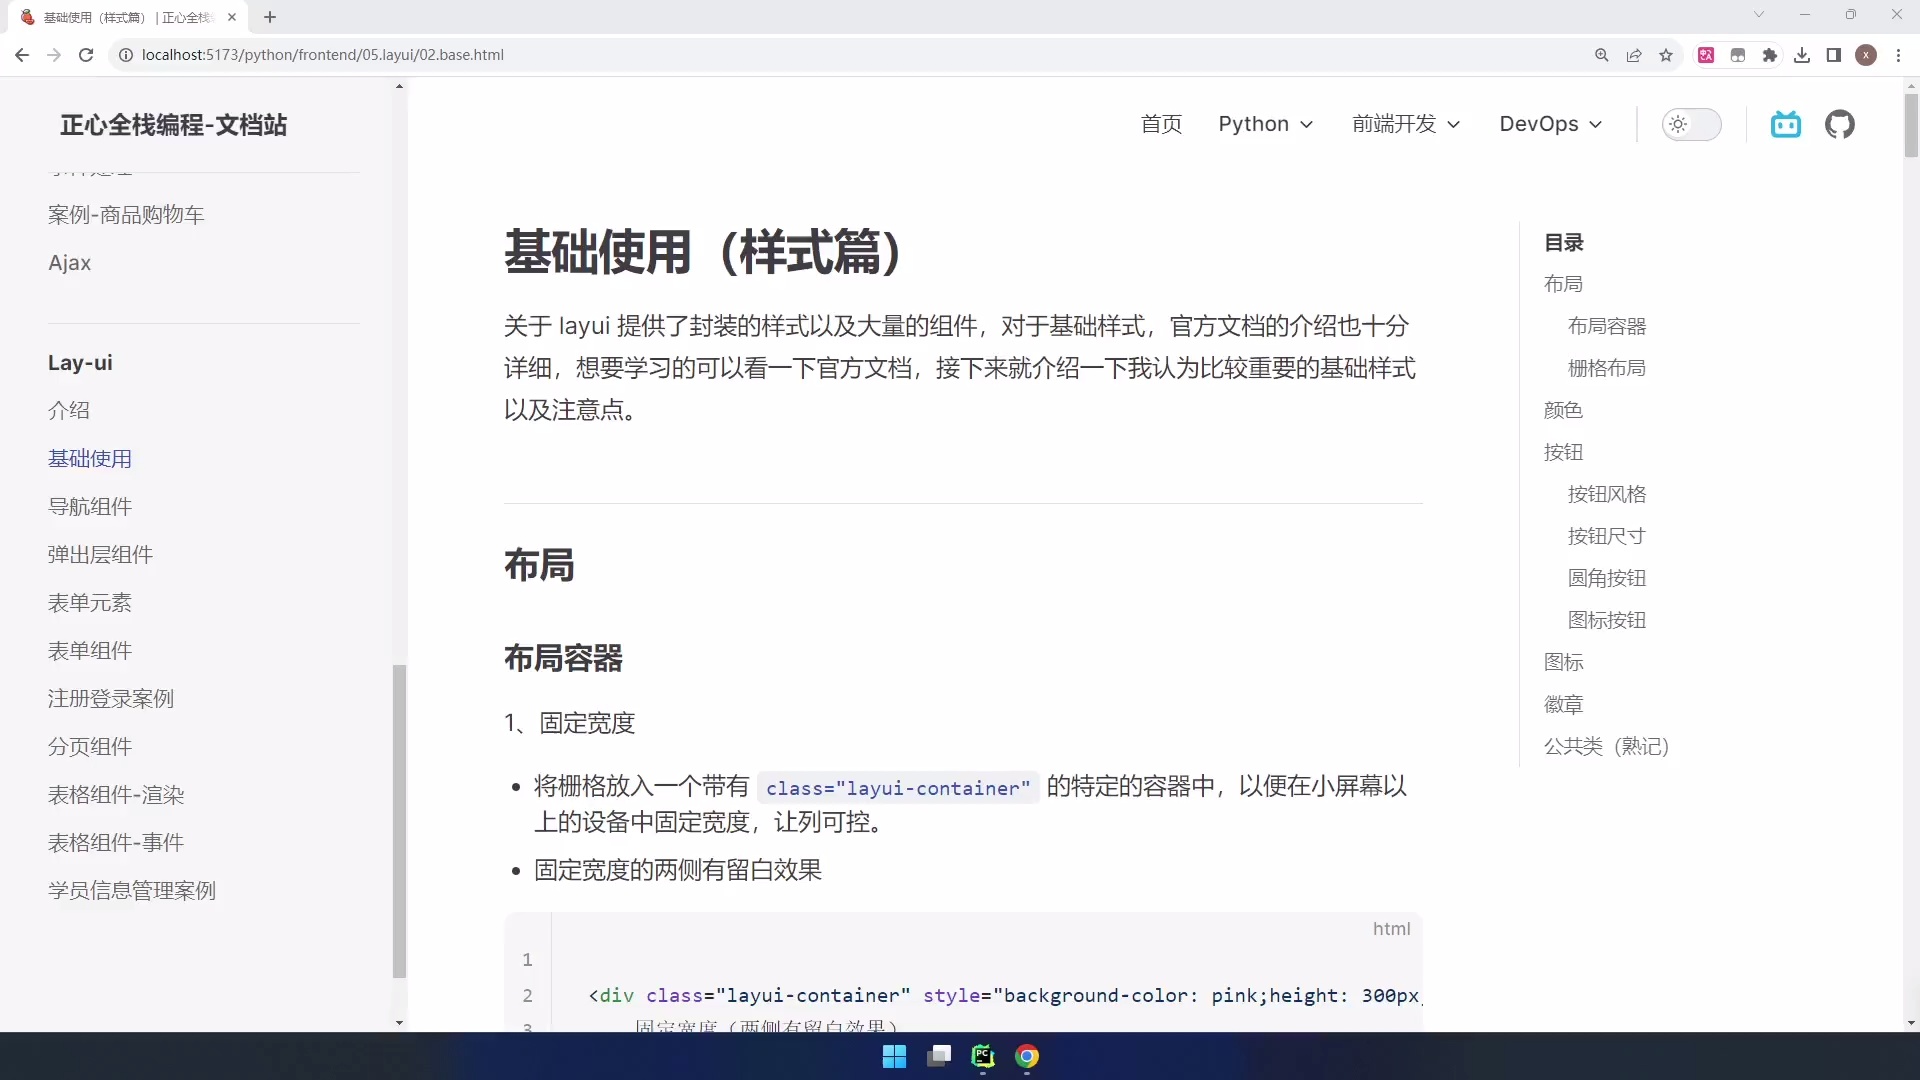Click the share page icon
The width and height of the screenshot is (1920, 1080).
pyautogui.click(x=1634, y=55)
